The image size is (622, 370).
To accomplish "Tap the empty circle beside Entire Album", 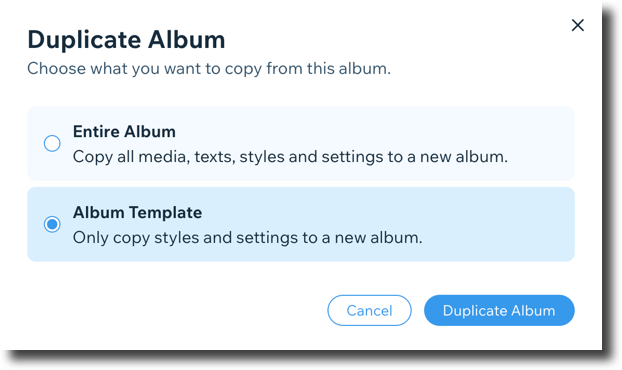I will point(52,143).
